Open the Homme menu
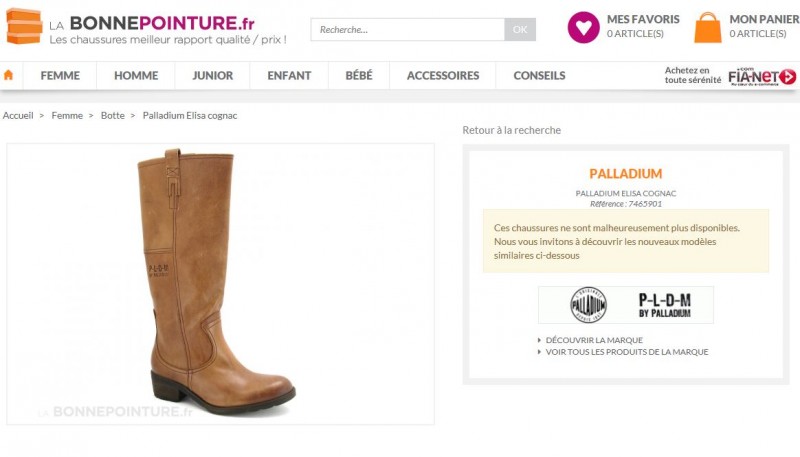 (x=136, y=76)
